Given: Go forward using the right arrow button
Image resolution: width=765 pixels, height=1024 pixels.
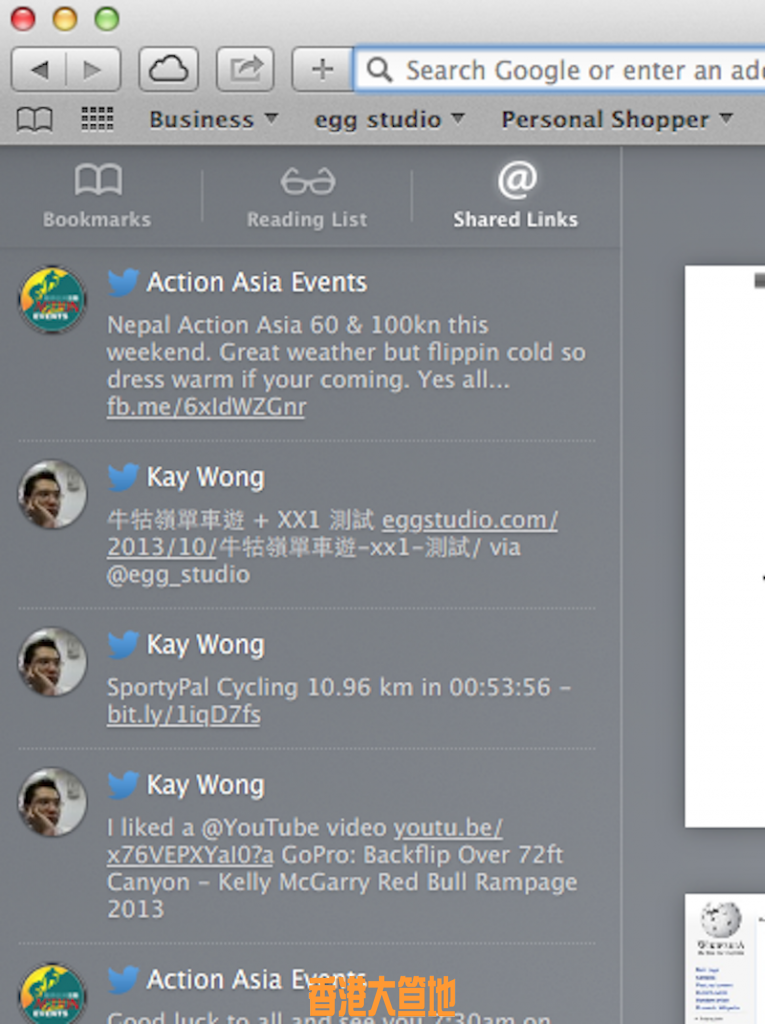Looking at the screenshot, I should 93,69.
